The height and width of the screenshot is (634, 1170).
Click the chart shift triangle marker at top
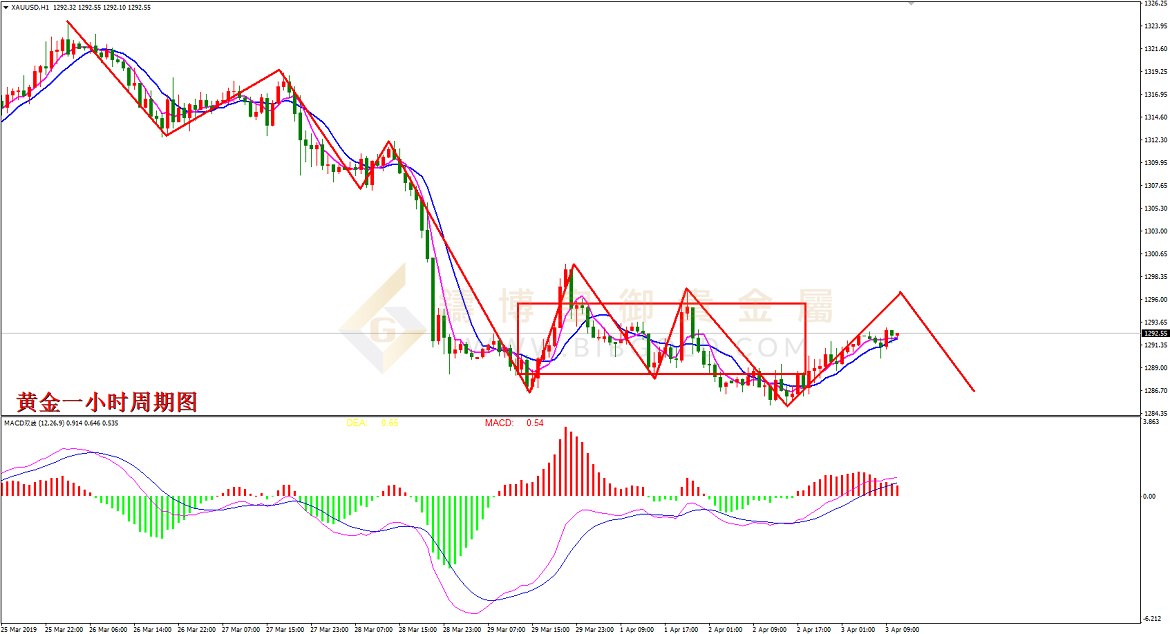tap(910, 4)
